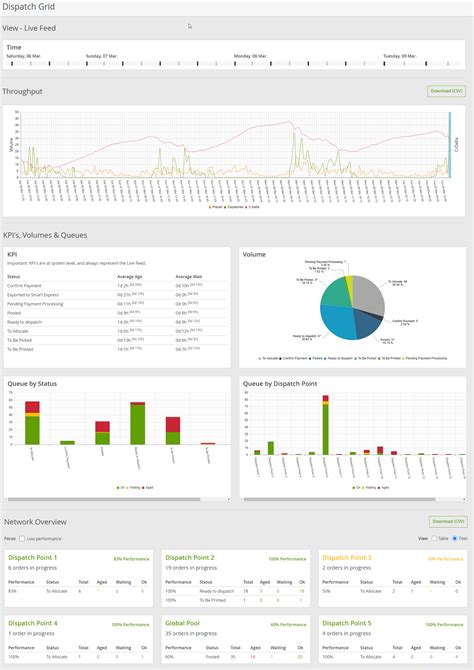The image size is (474, 670).
Task: Select the Tiles view radio button
Action: [x=455, y=538]
